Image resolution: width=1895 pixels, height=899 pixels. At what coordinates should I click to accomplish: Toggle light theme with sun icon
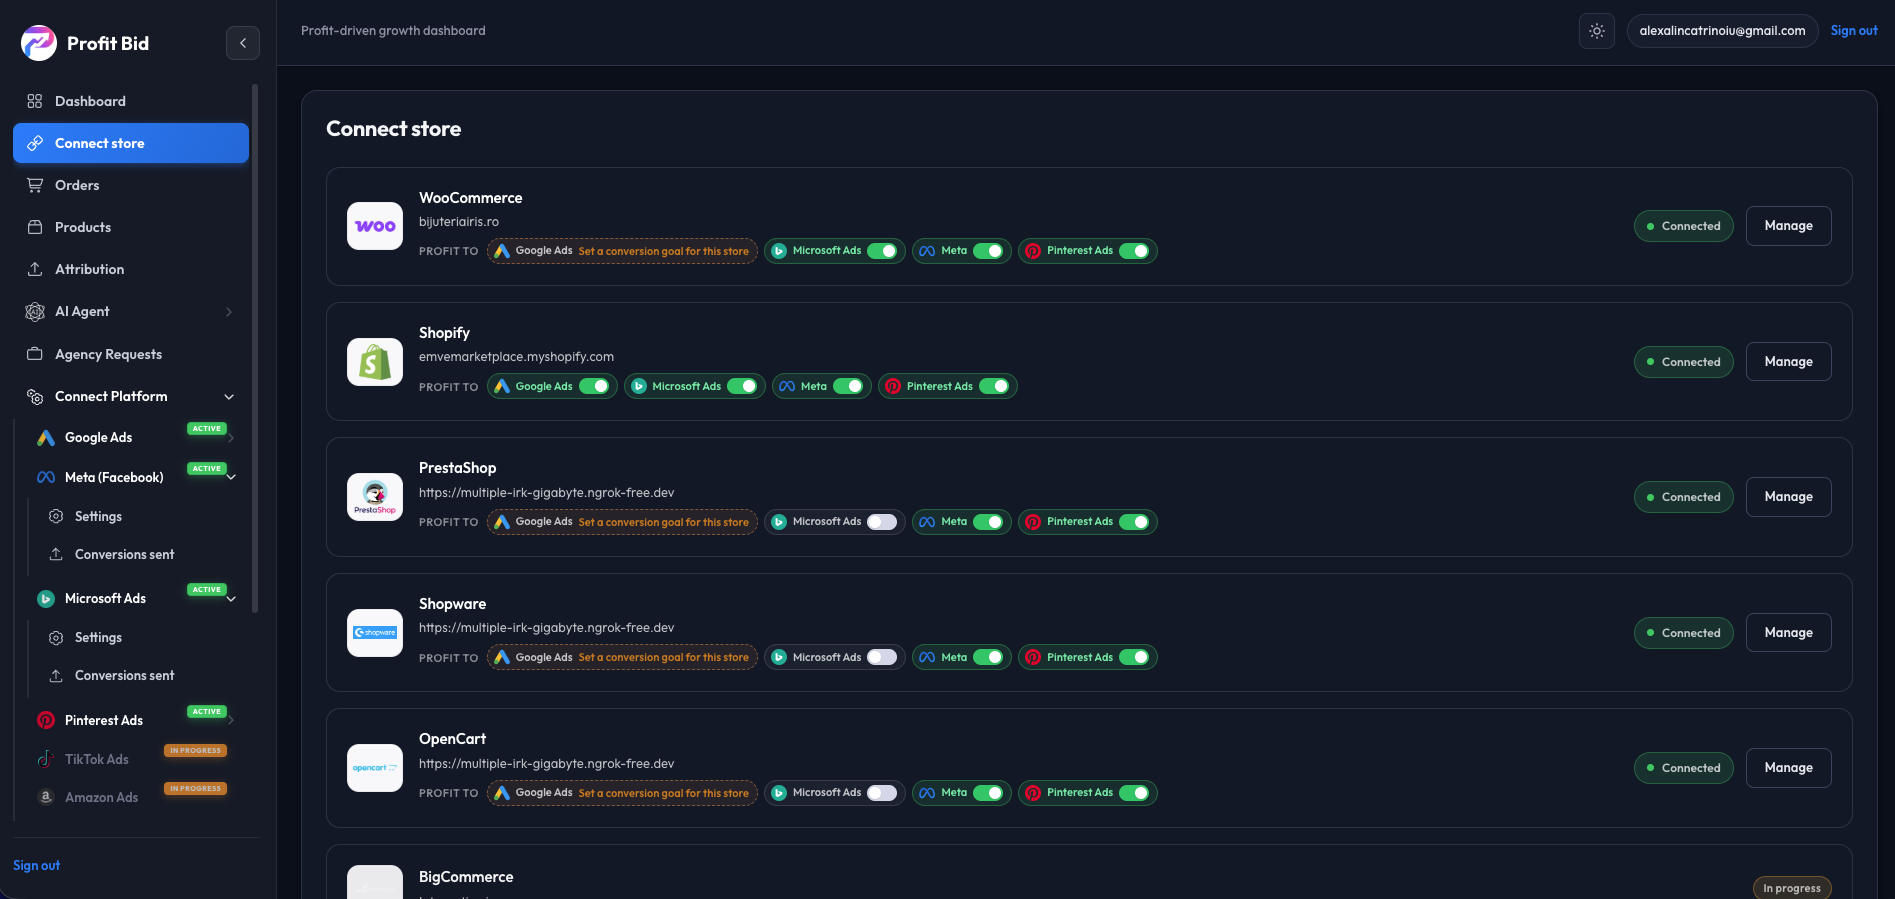[1597, 31]
